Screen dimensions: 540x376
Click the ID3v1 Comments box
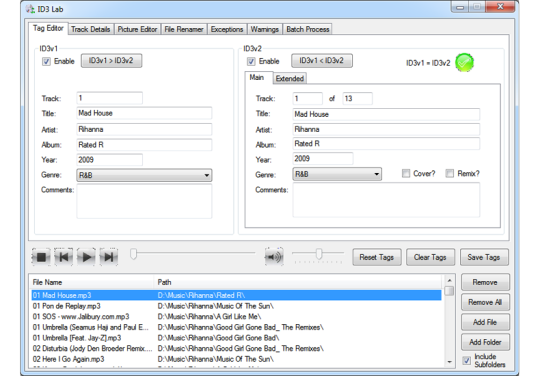(x=144, y=201)
